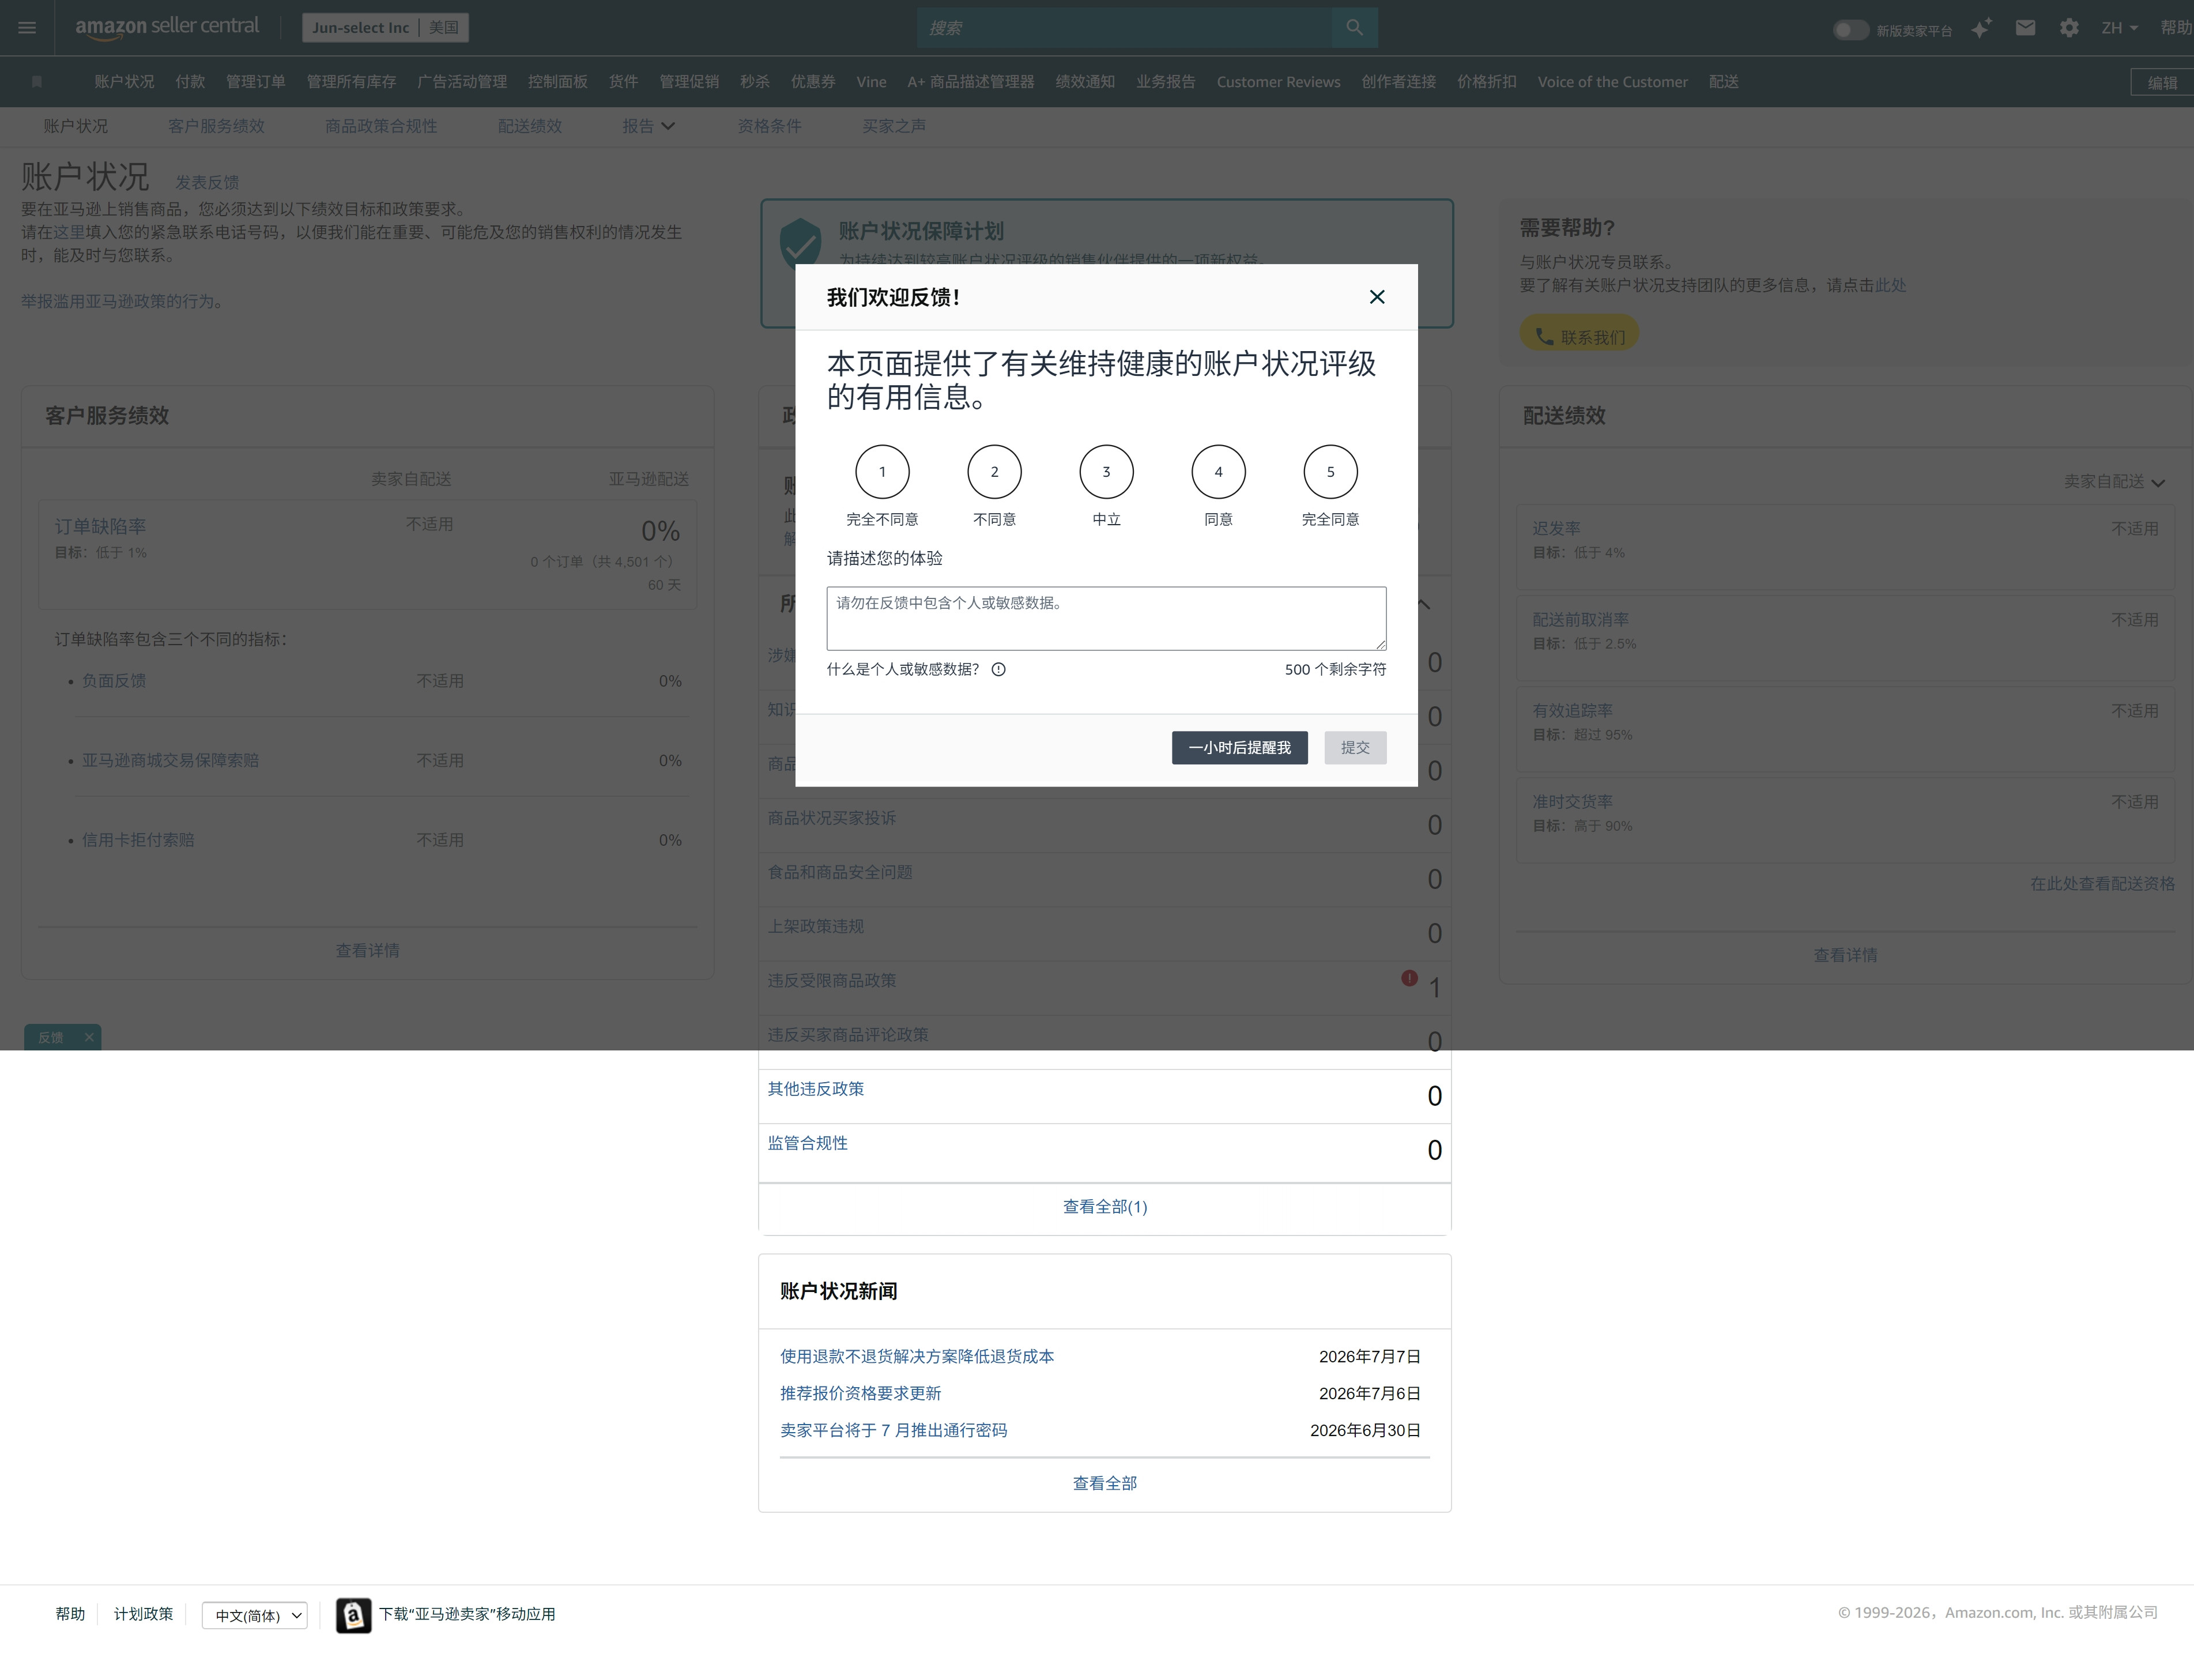Viewport: 2194px width, 1680px height.
Task: Expand the 报告 submenu
Action: pos(648,126)
